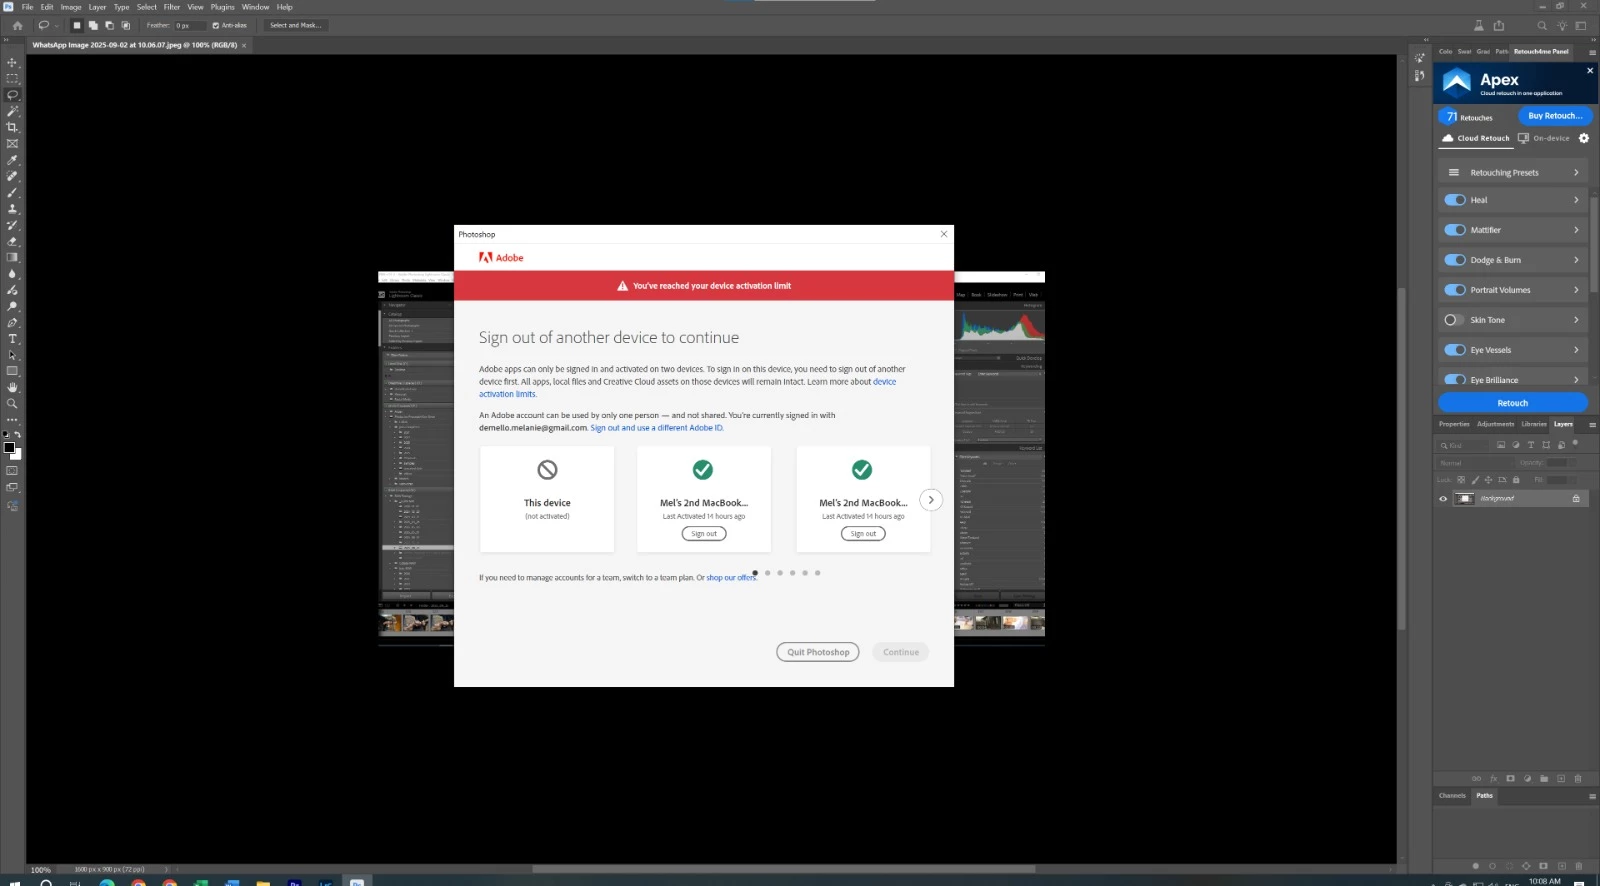Expand the Heal settings chevron

pos(1576,200)
